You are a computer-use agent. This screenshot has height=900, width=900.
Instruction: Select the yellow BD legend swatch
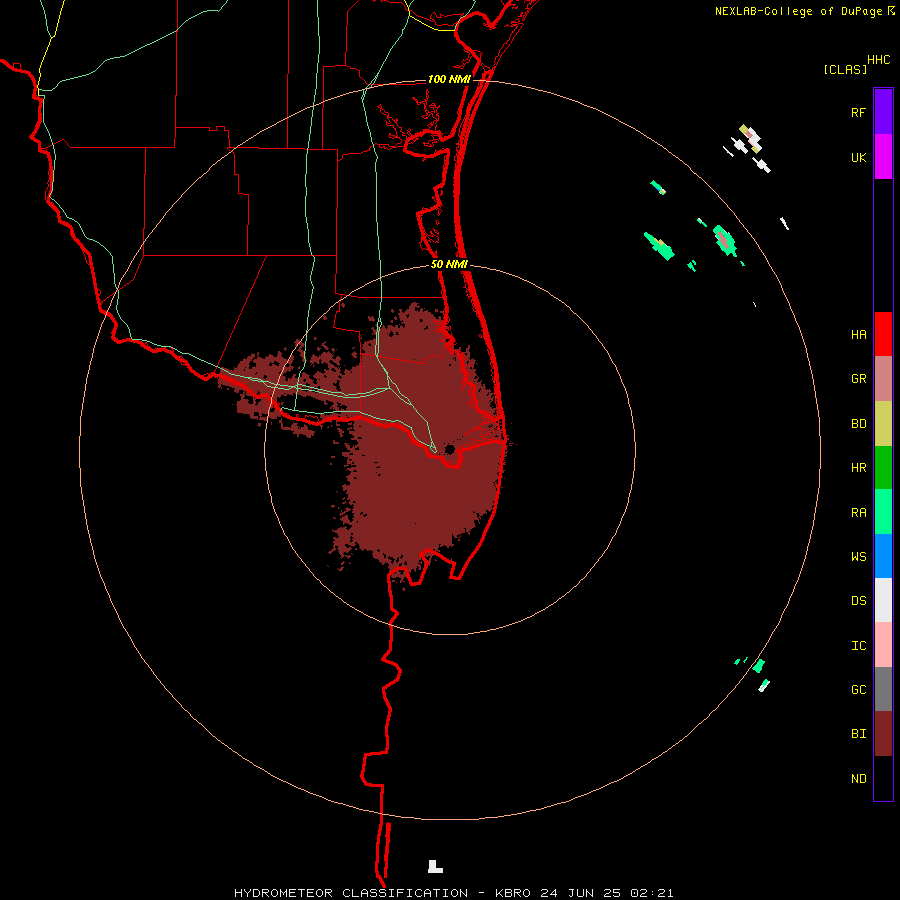883,424
